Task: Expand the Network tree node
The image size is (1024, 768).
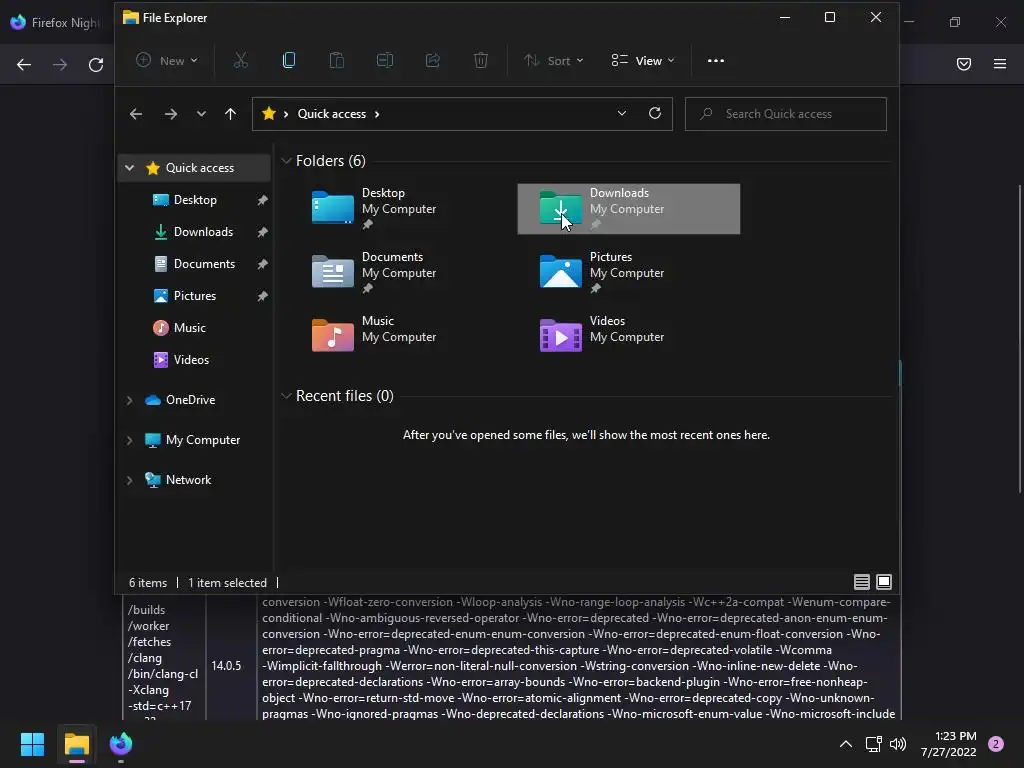Action: 129,480
